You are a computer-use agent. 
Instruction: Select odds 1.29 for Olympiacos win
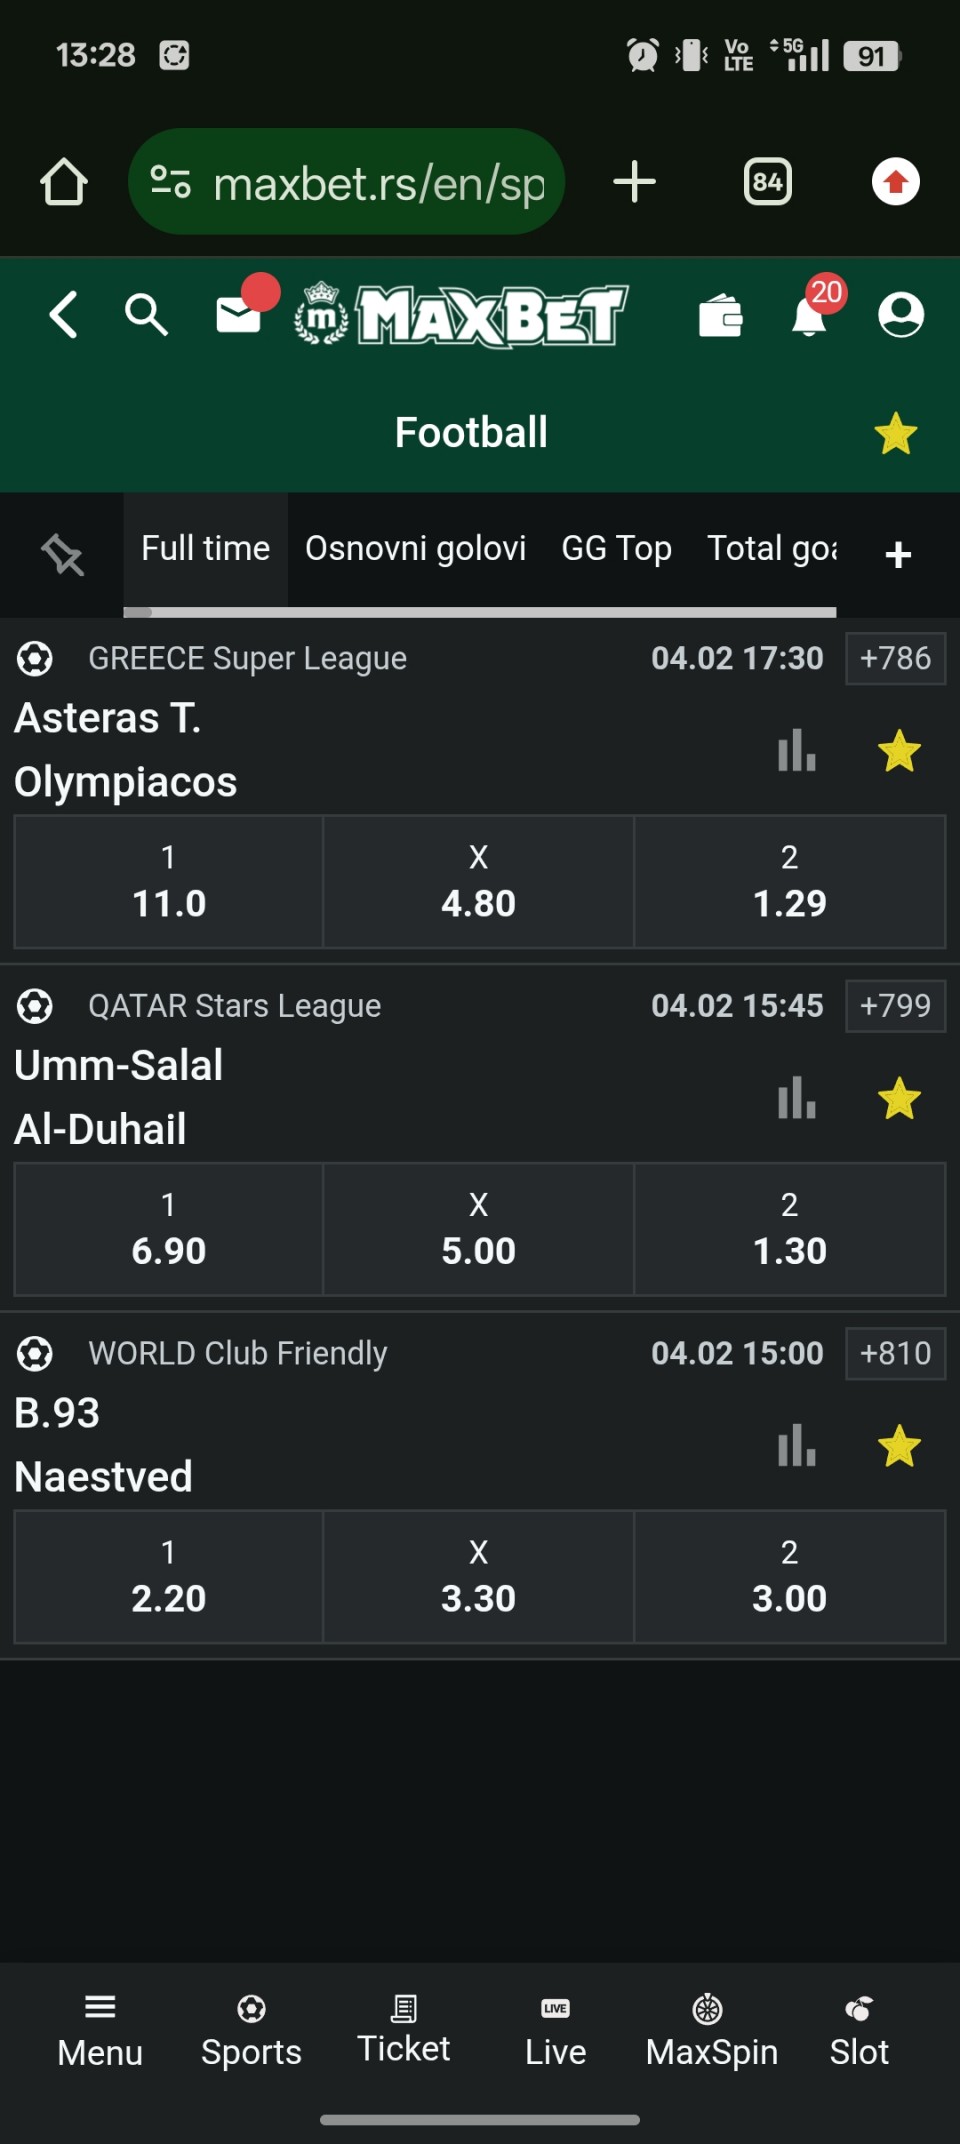[789, 882]
